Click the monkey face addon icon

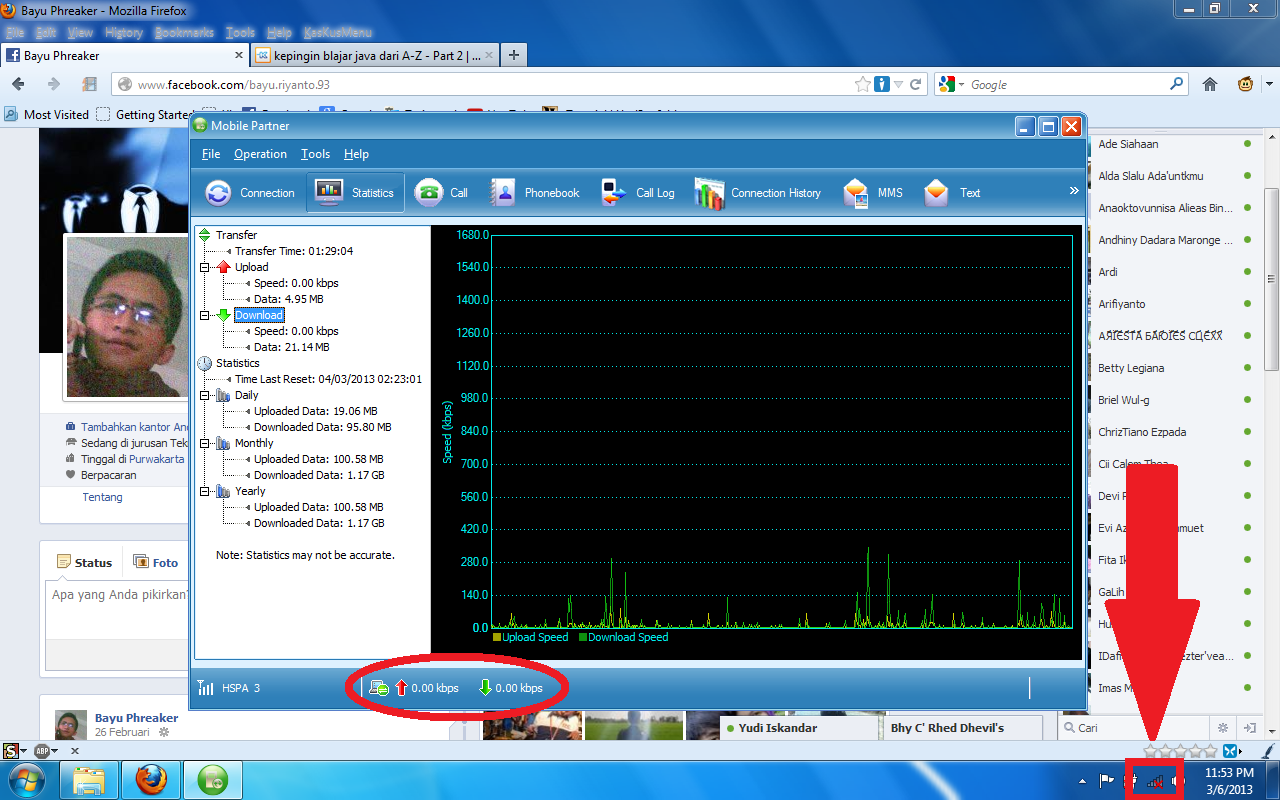(x=1246, y=85)
